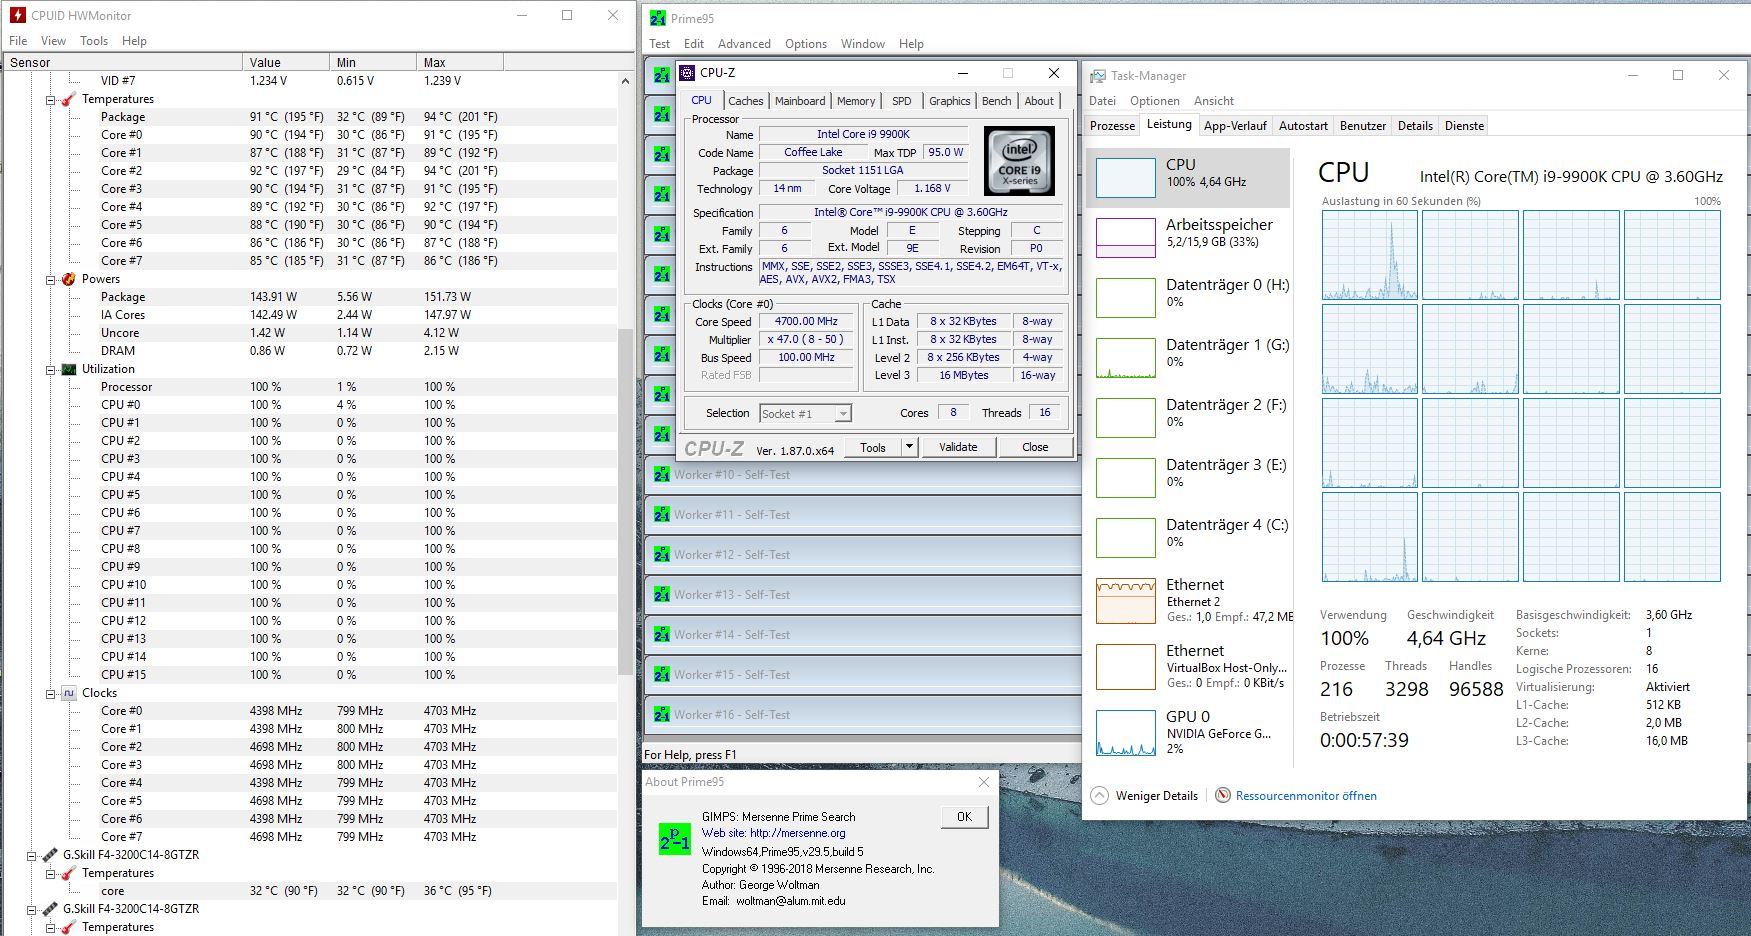Click the Worker #15 Self-Test window icon
Image resolution: width=1751 pixels, height=936 pixels.
(x=661, y=674)
